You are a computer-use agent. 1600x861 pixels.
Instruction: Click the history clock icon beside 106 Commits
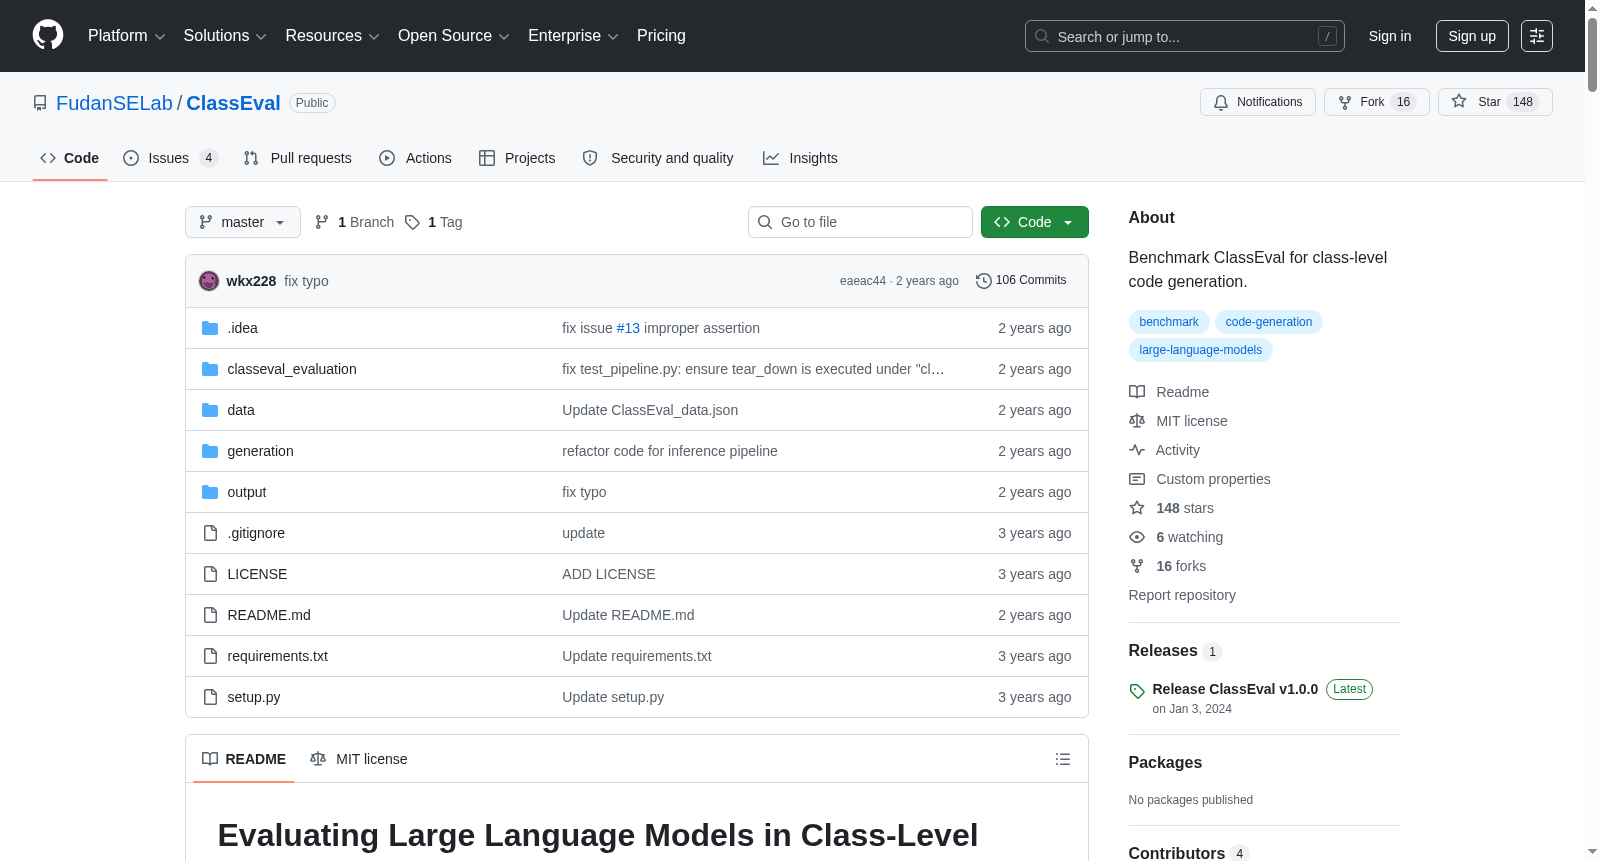[x=984, y=281]
